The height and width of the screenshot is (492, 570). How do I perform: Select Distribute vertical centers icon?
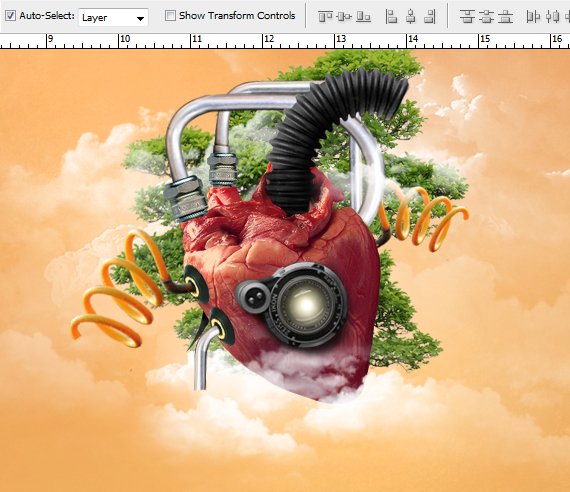486,17
